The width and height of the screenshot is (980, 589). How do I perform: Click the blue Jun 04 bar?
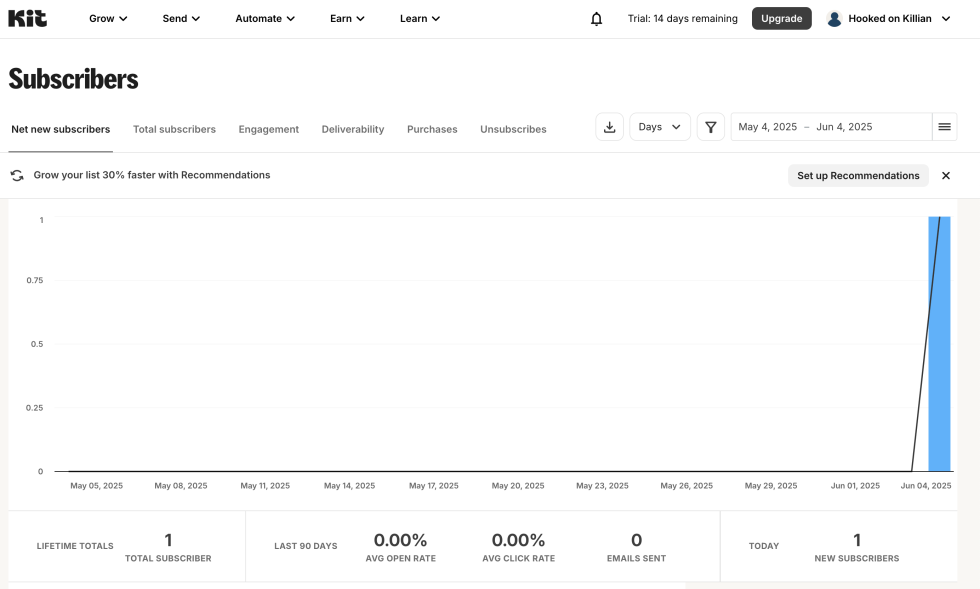click(939, 344)
